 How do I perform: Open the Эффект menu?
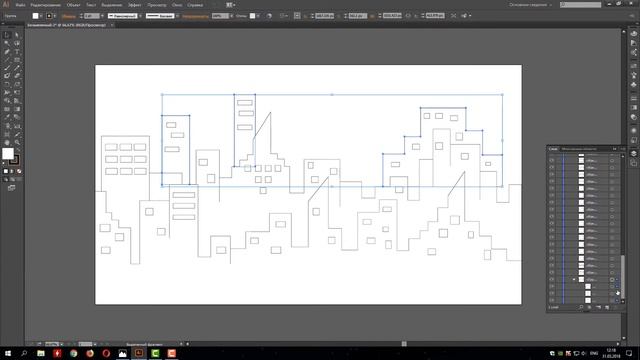pos(135,5)
